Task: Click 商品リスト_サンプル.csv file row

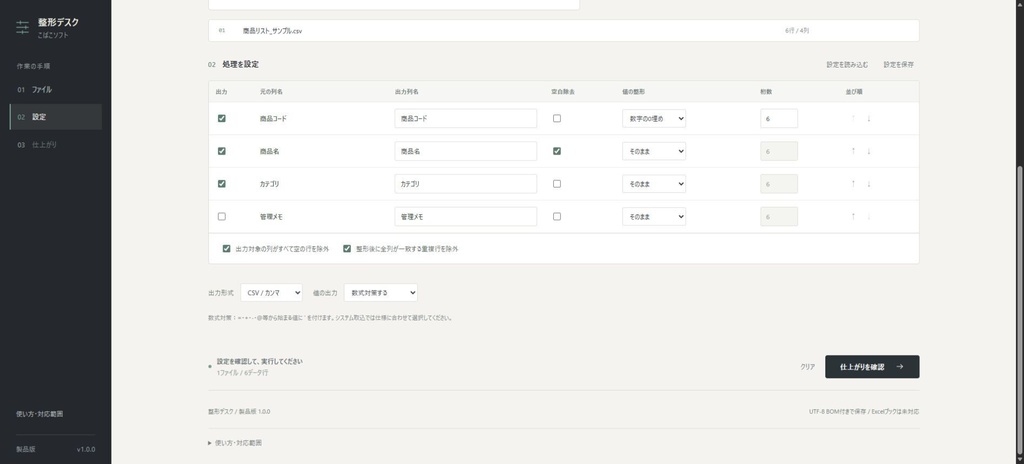Action: [564, 31]
